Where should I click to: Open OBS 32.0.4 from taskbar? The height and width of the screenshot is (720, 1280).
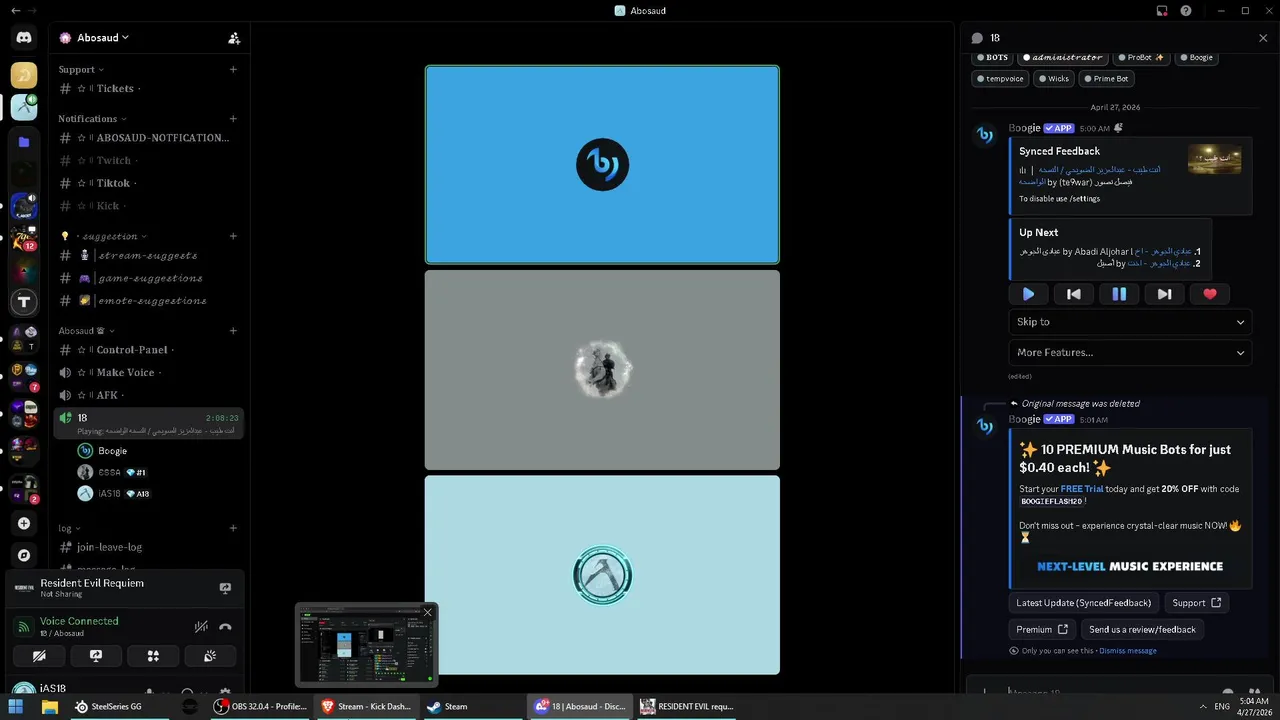[x=261, y=706]
